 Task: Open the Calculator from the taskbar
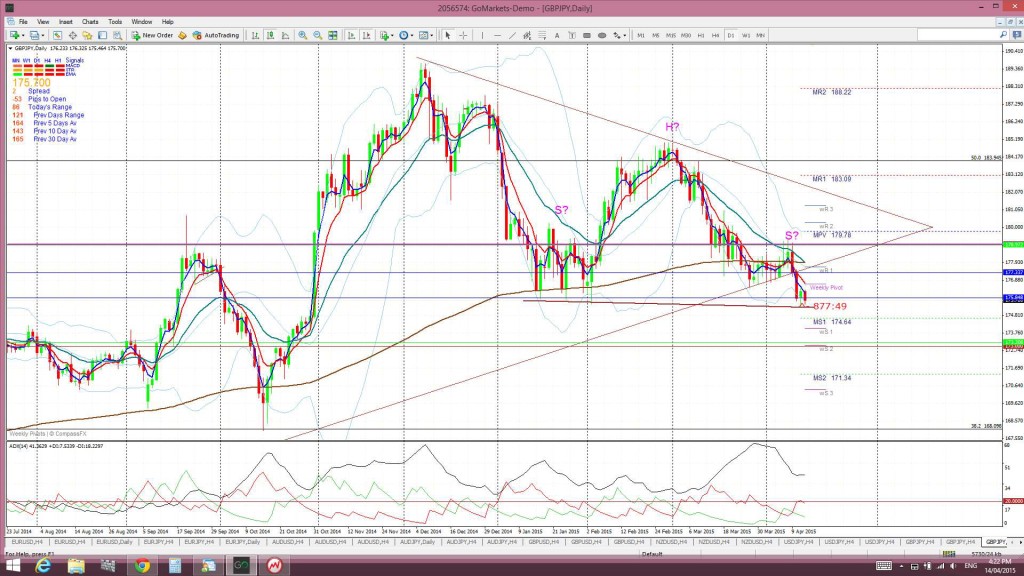pyautogui.click(x=175, y=566)
